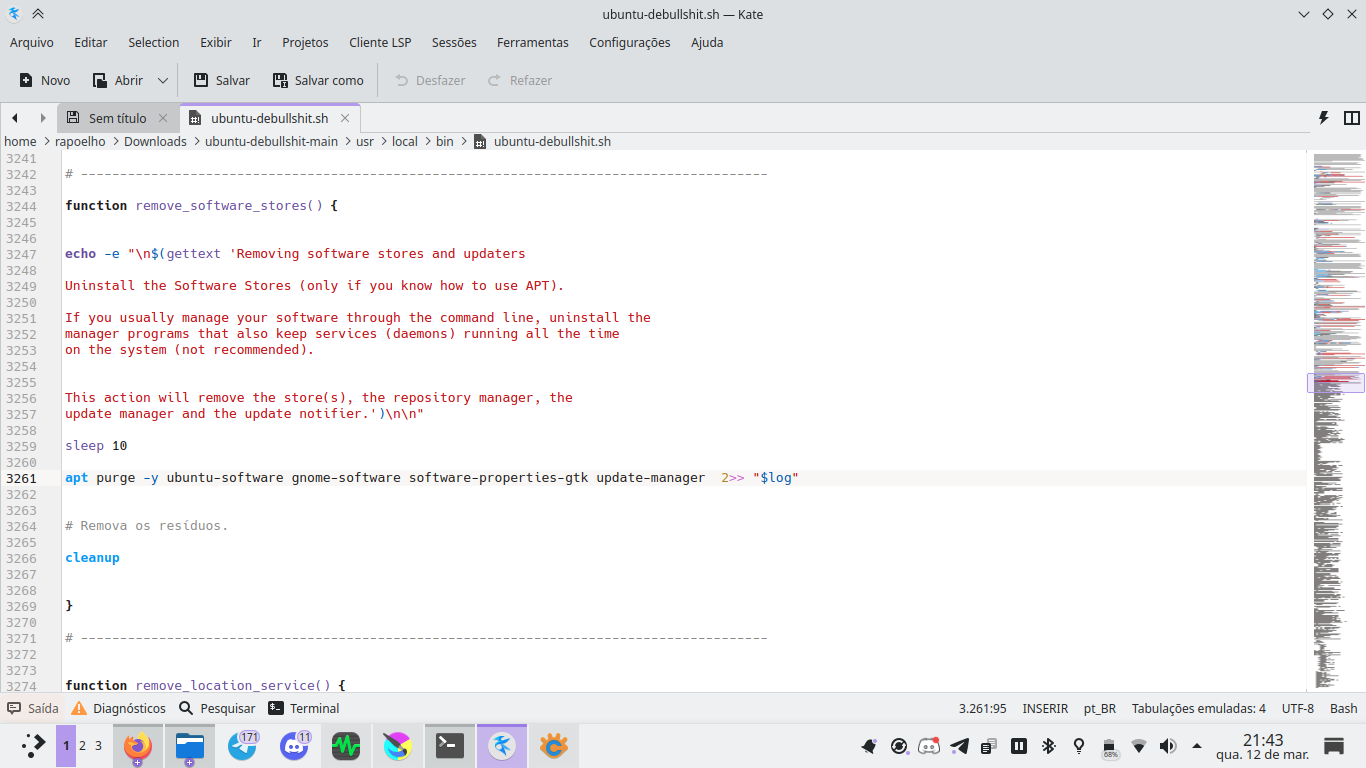Click the ubuntu-debullshit.sh breadcrumb file entry

(541, 142)
